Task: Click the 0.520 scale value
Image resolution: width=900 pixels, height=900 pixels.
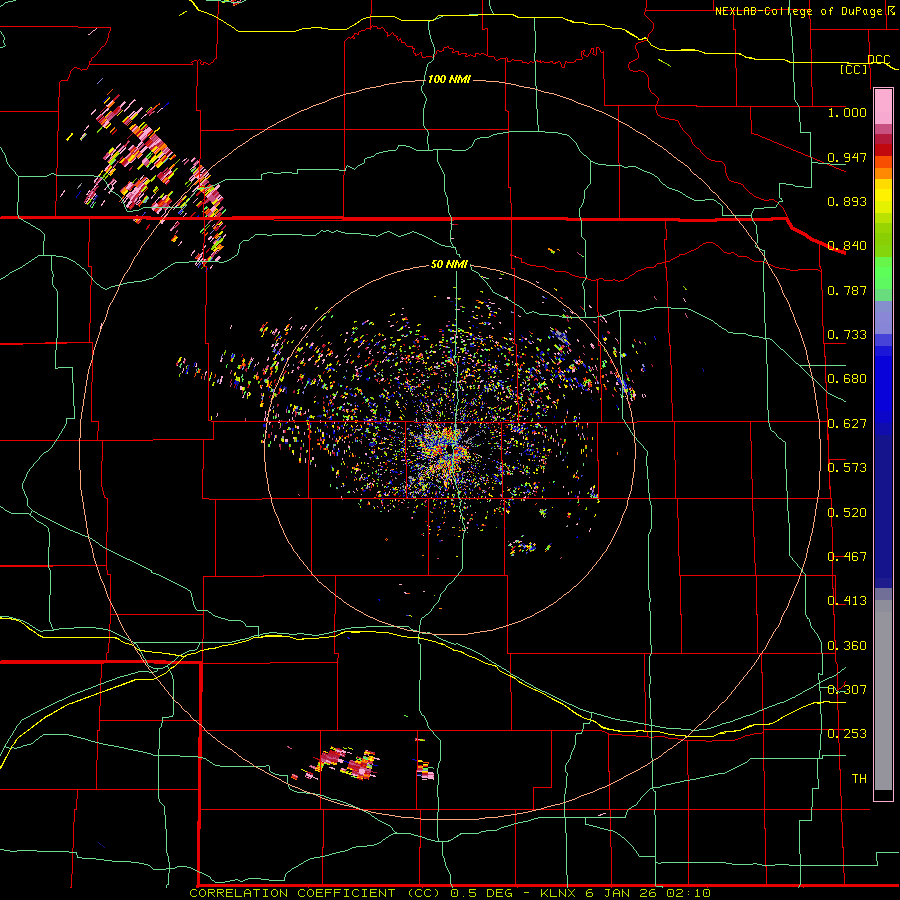Action: point(847,513)
